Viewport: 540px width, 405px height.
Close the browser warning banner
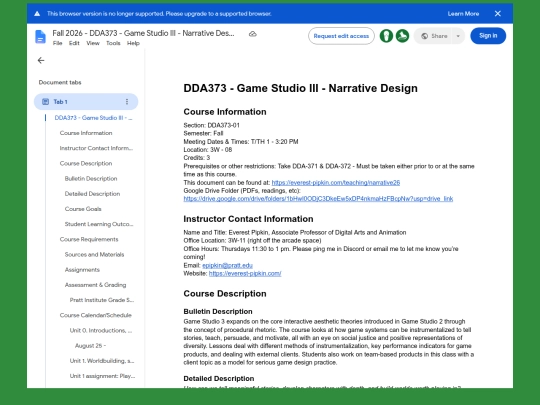[x=498, y=14]
